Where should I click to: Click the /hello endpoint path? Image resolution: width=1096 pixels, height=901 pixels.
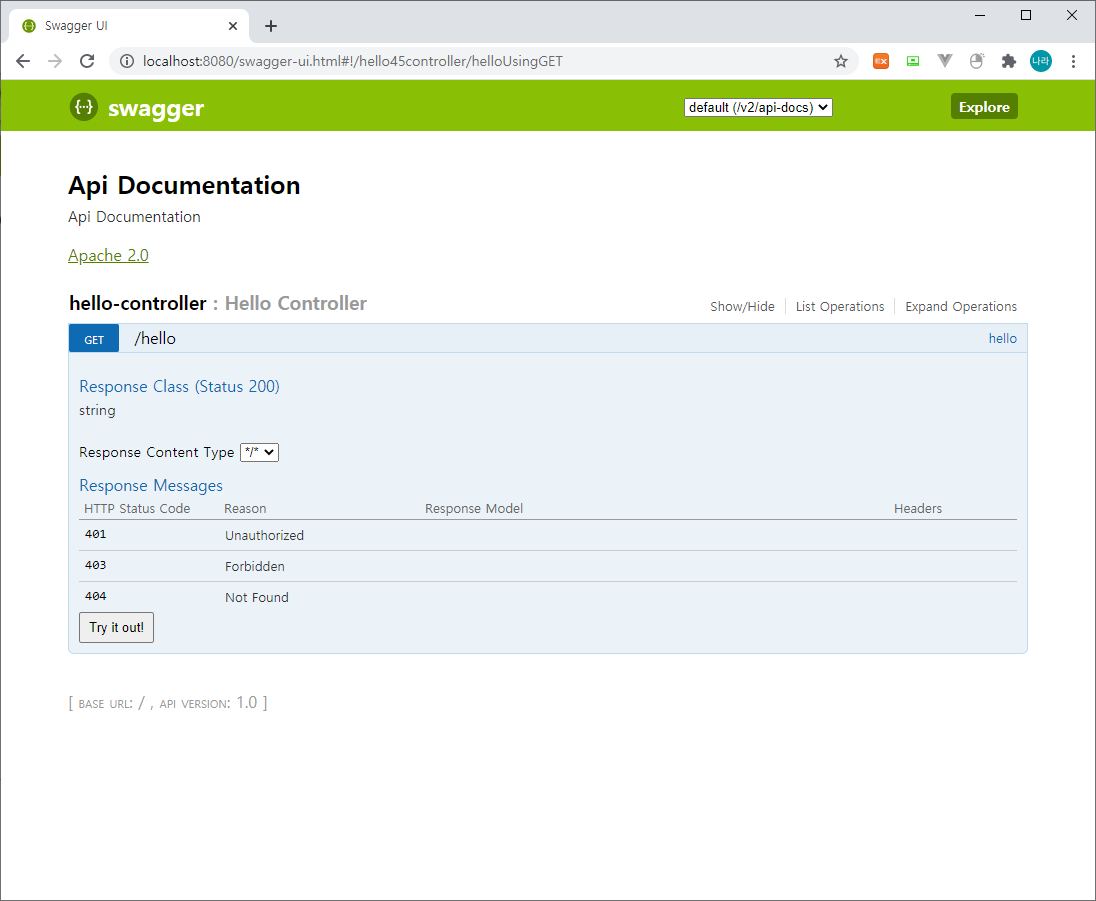tap(155, 338)
